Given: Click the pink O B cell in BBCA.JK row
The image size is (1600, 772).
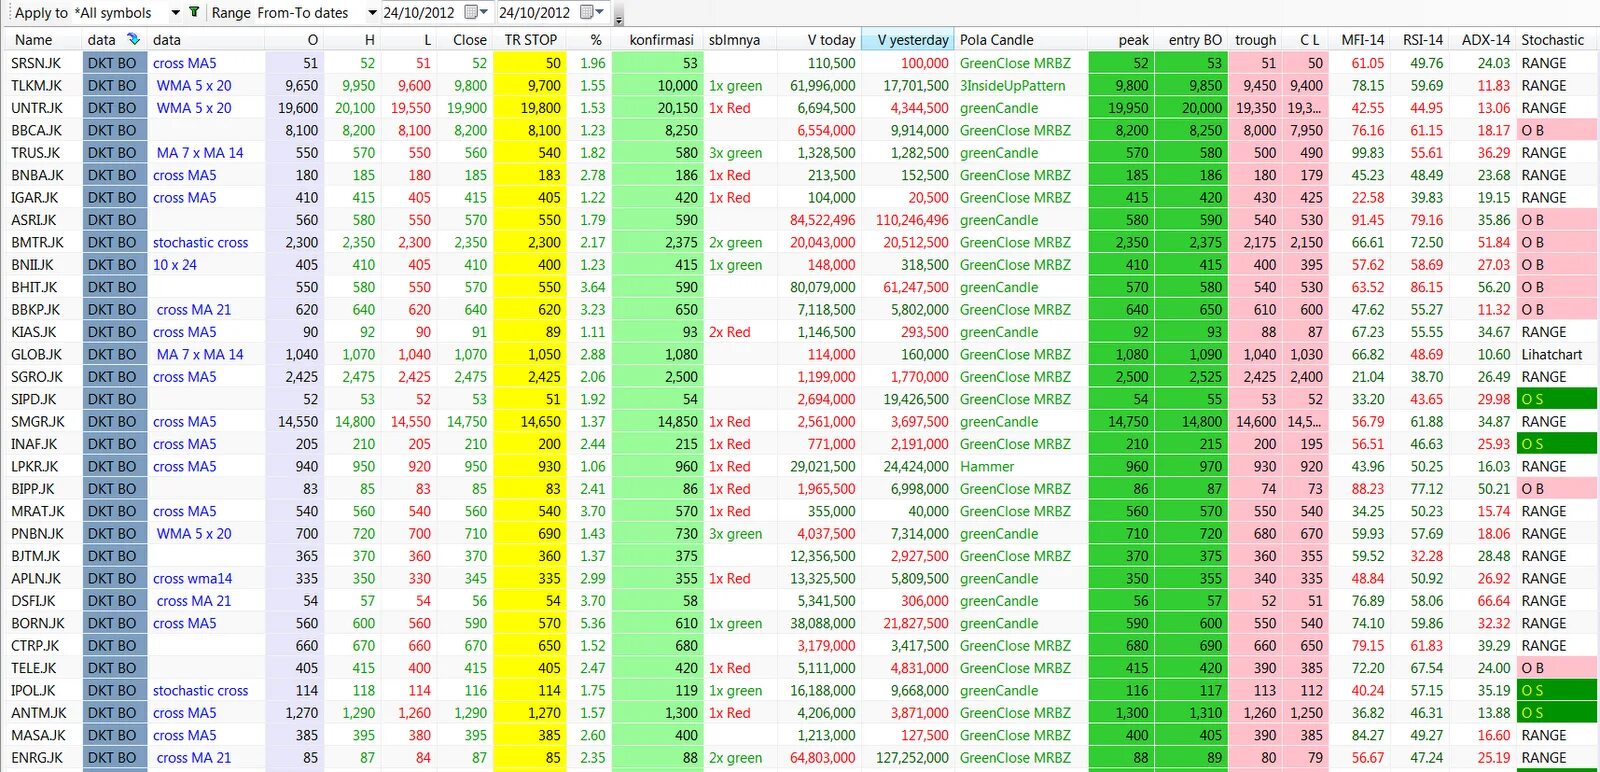Looking at the screenshot, I should click(1557, 130).
